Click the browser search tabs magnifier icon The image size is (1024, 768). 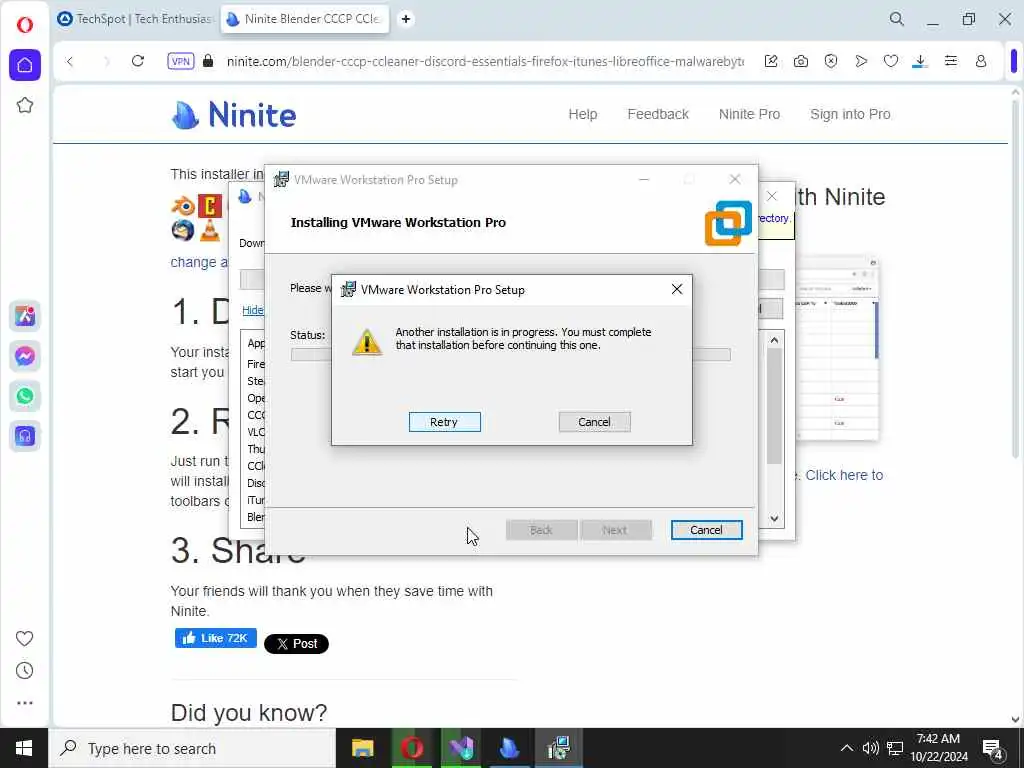897,19
